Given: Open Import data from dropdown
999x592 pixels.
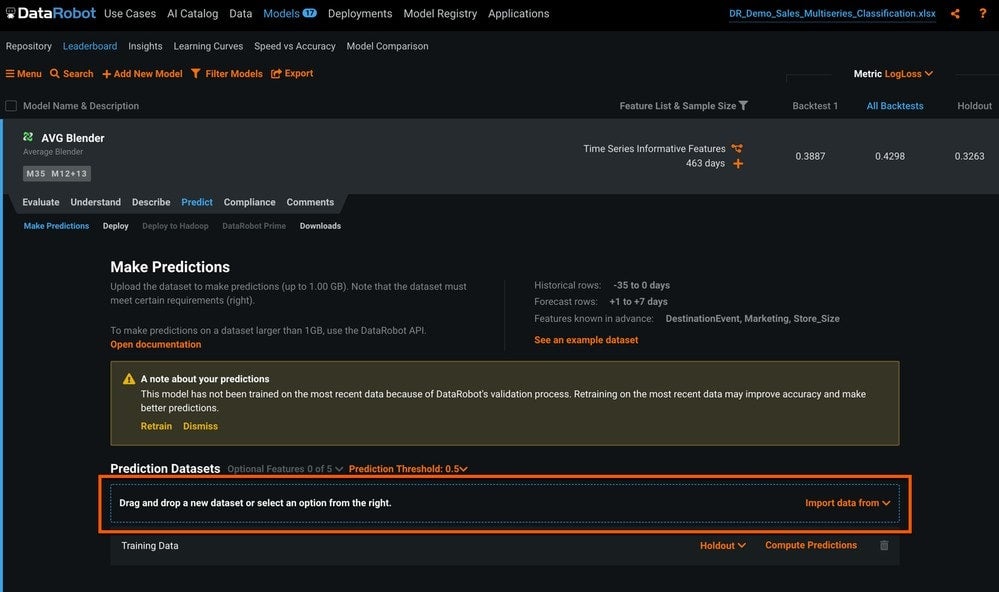Looking at the screenshot, I should point(847,503).
